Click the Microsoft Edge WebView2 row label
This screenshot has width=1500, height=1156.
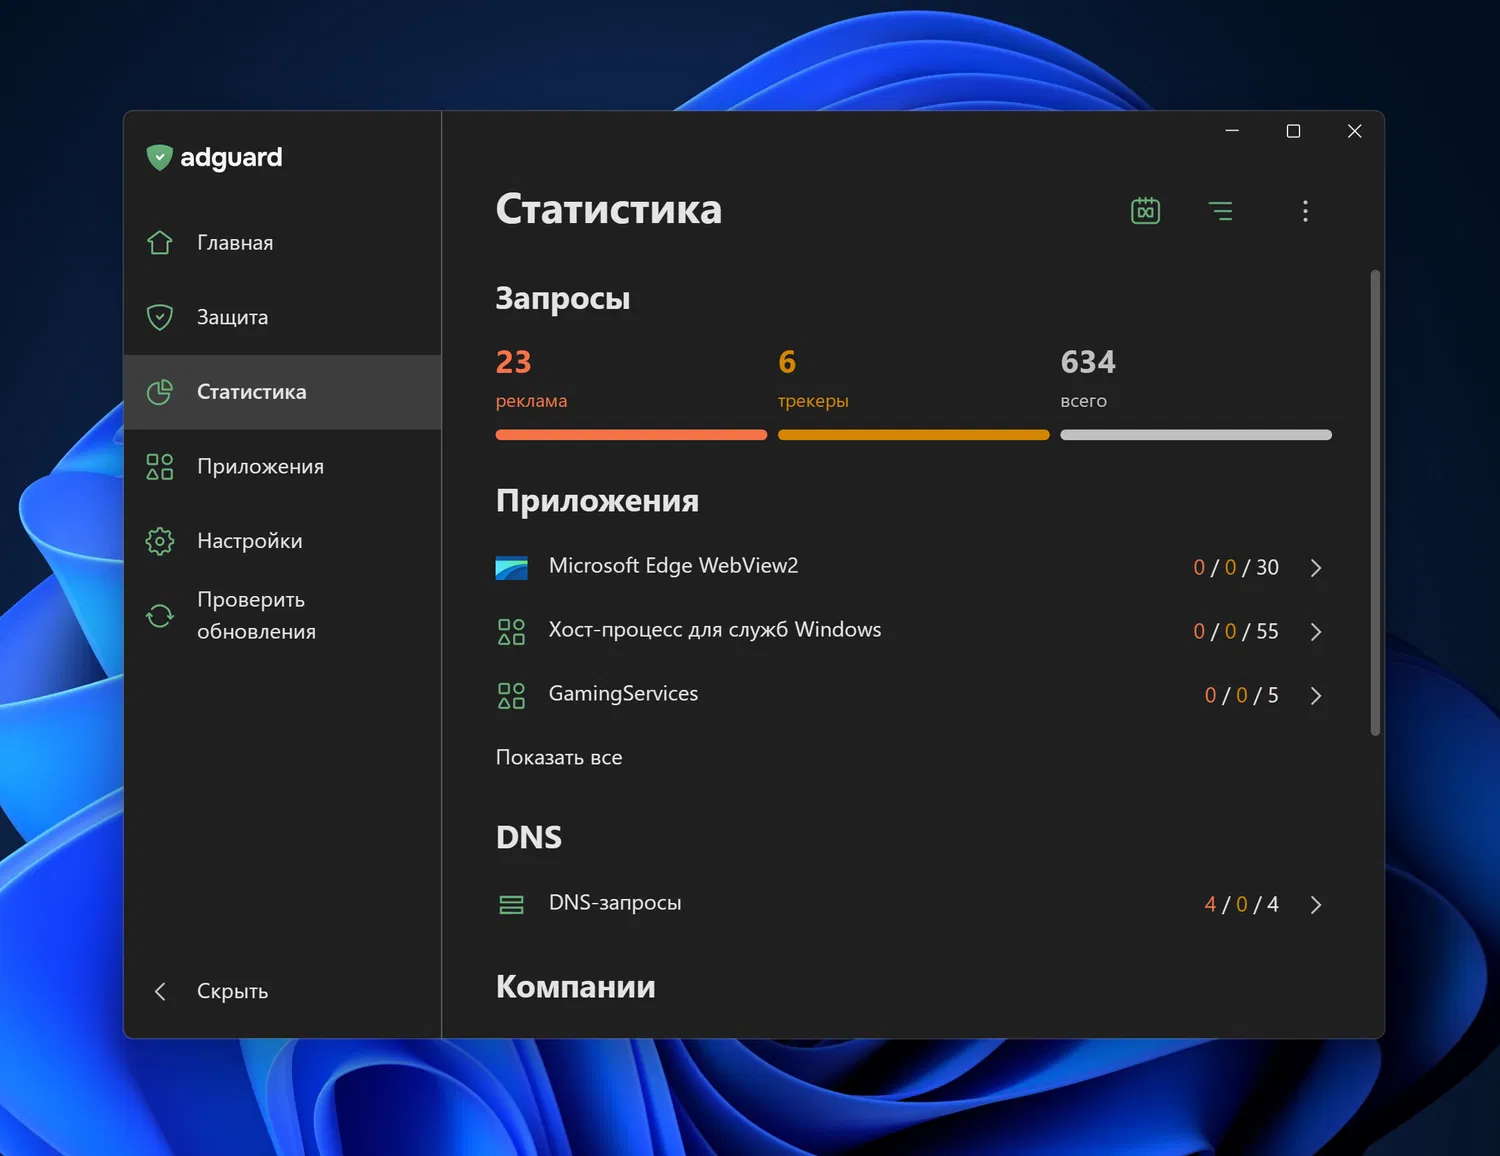[674, 566]
